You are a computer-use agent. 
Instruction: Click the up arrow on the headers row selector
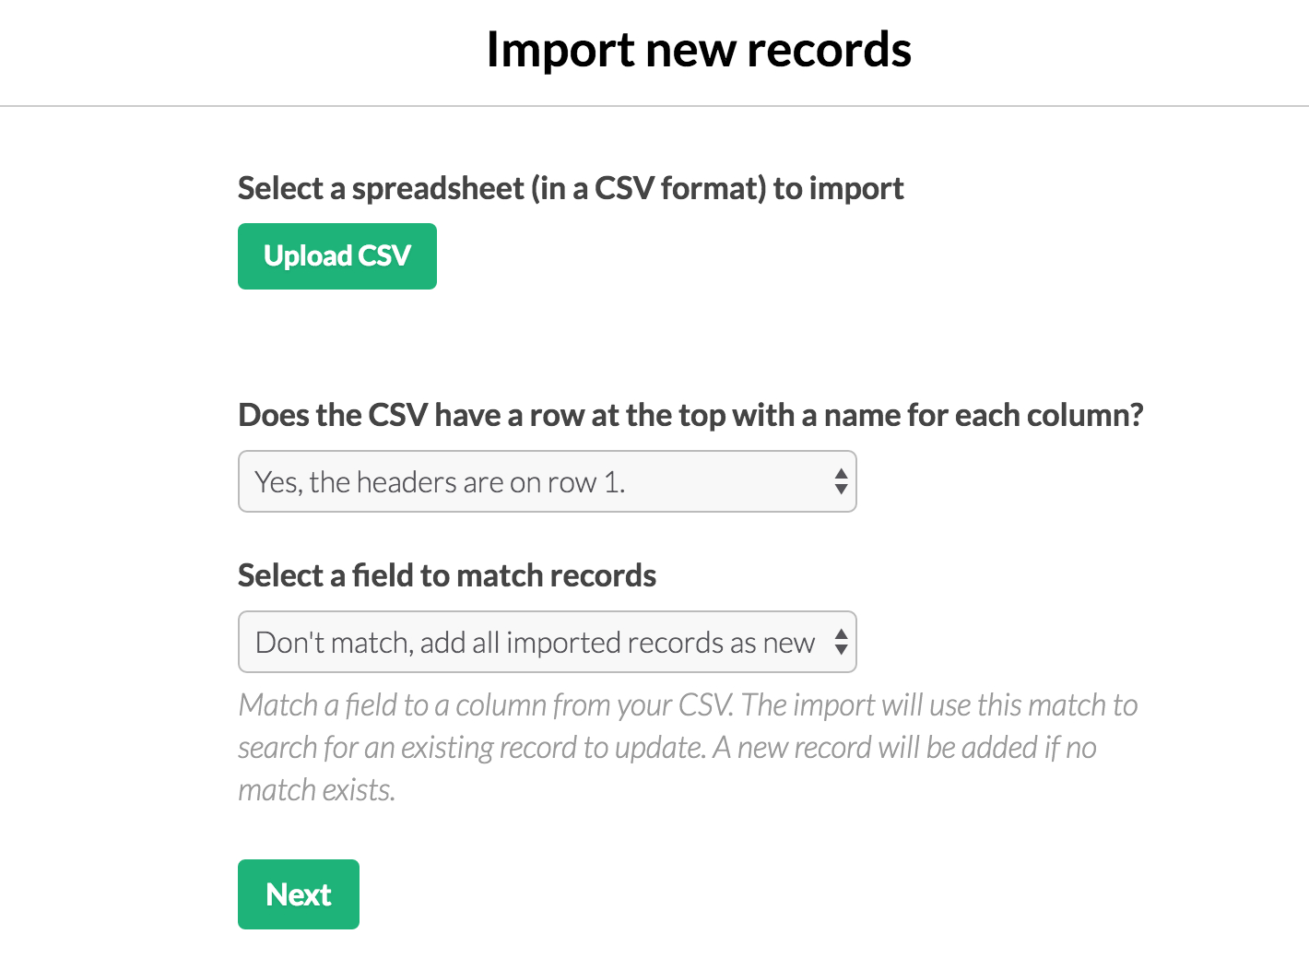coord(841,473)
